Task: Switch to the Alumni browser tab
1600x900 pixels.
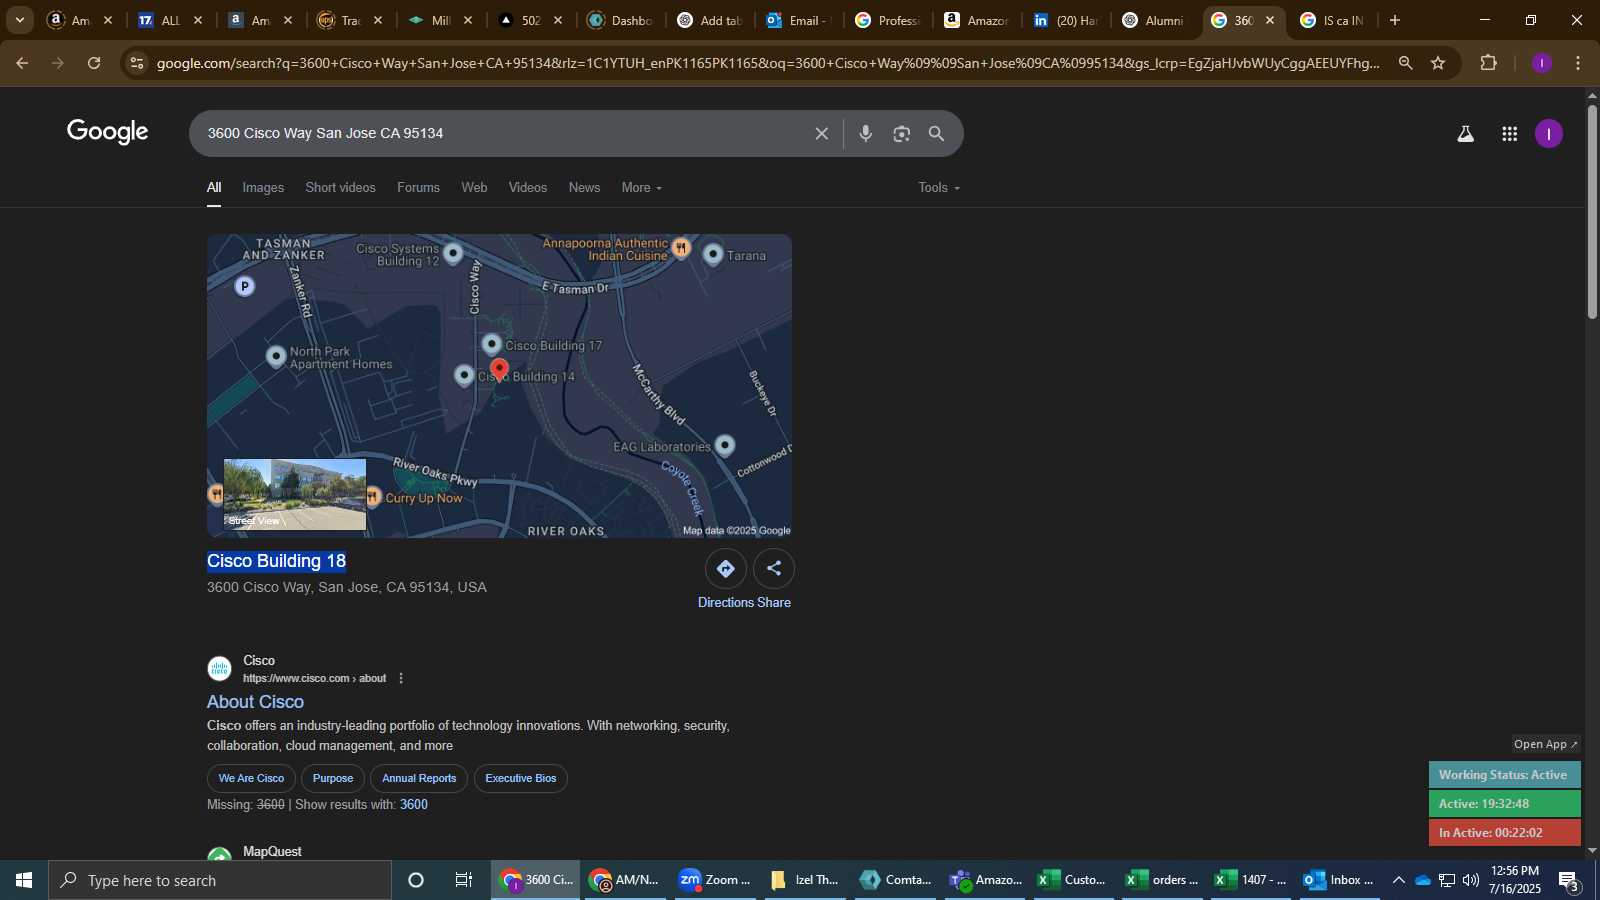Action: click(1153, 20)
